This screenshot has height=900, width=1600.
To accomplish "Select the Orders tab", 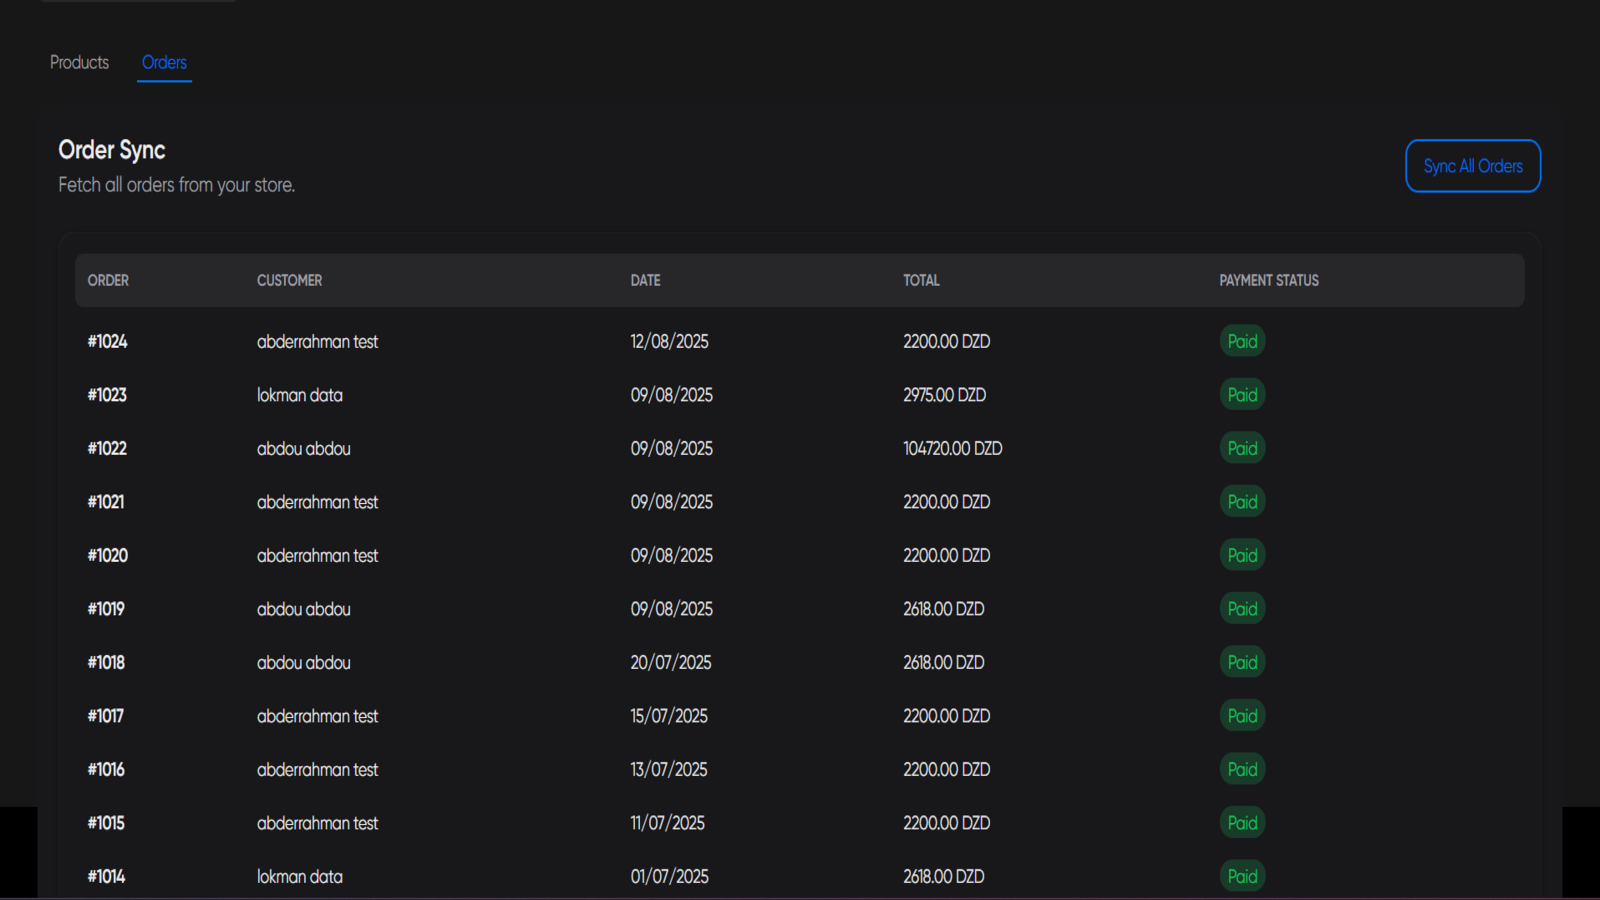I will [164, 62].
